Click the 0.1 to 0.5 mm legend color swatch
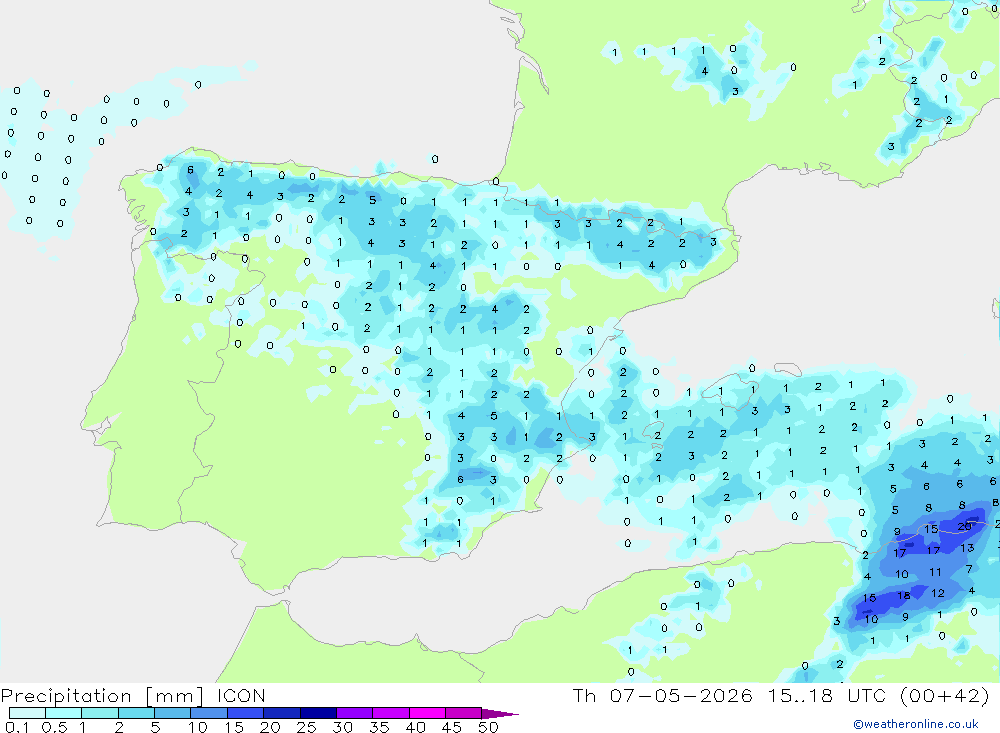The width and height of the screenshot is (1000, 733). coord(27,713)
